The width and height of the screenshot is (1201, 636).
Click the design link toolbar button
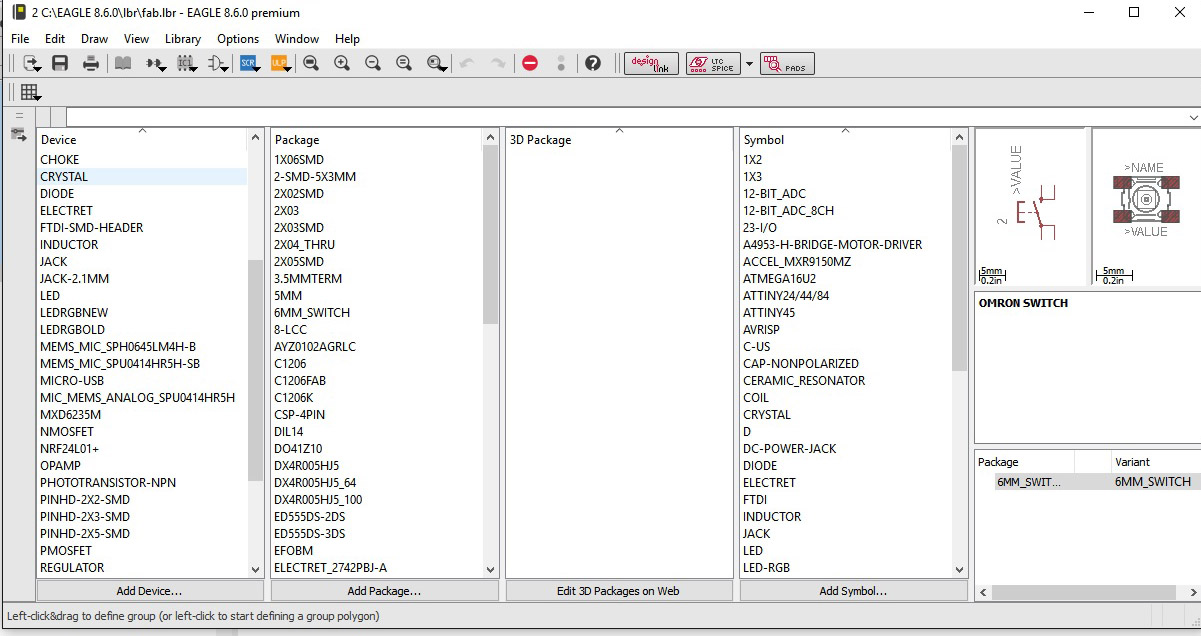pos(651,63)
